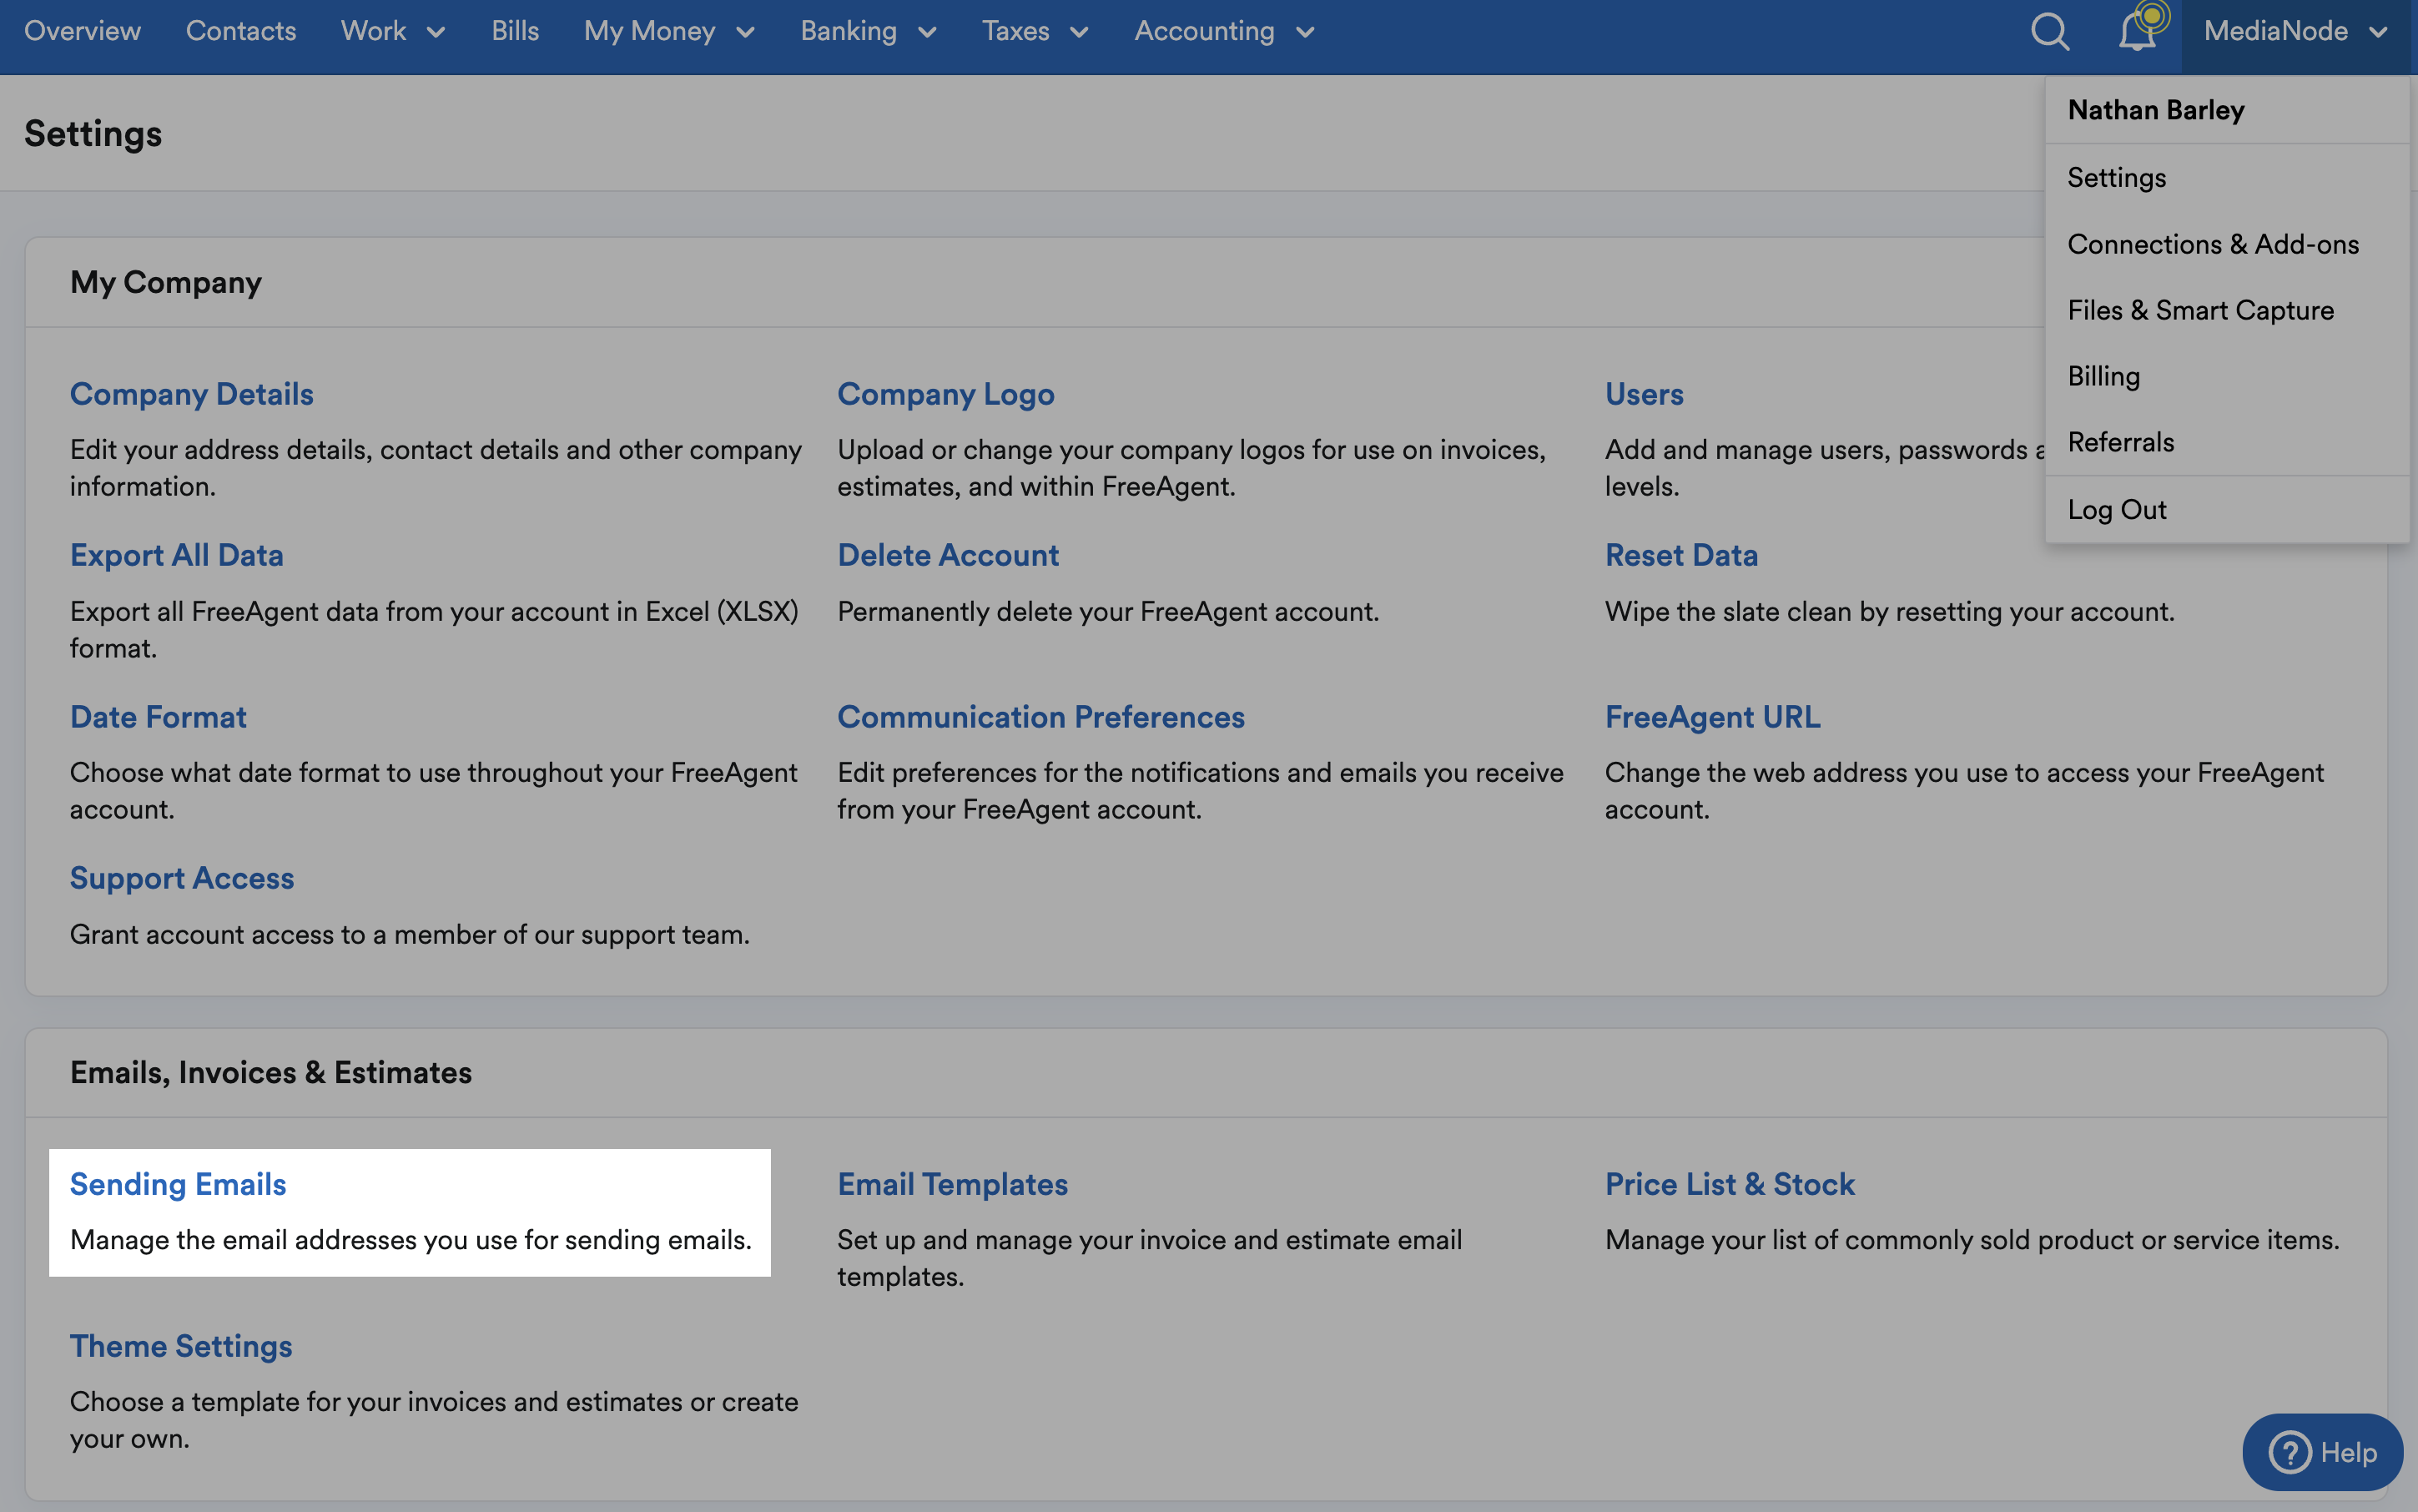Click 'Permanently delete your FreeAgent account.' text
The image size is (2418, 1512).
tap(1108, 611)
